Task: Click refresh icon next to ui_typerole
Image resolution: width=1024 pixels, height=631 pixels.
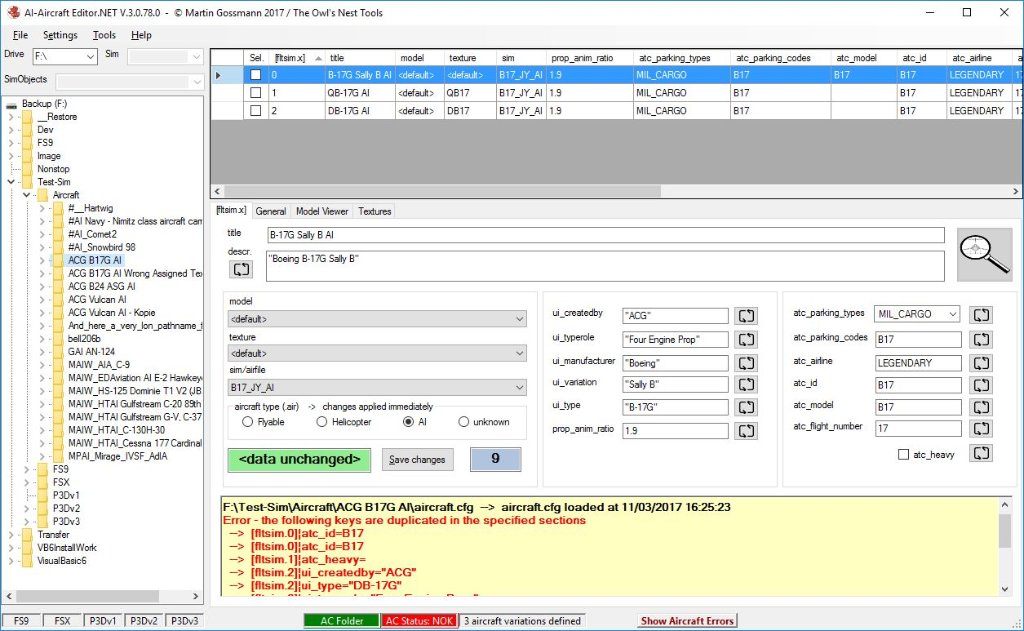Action: (x=746, y=340)
